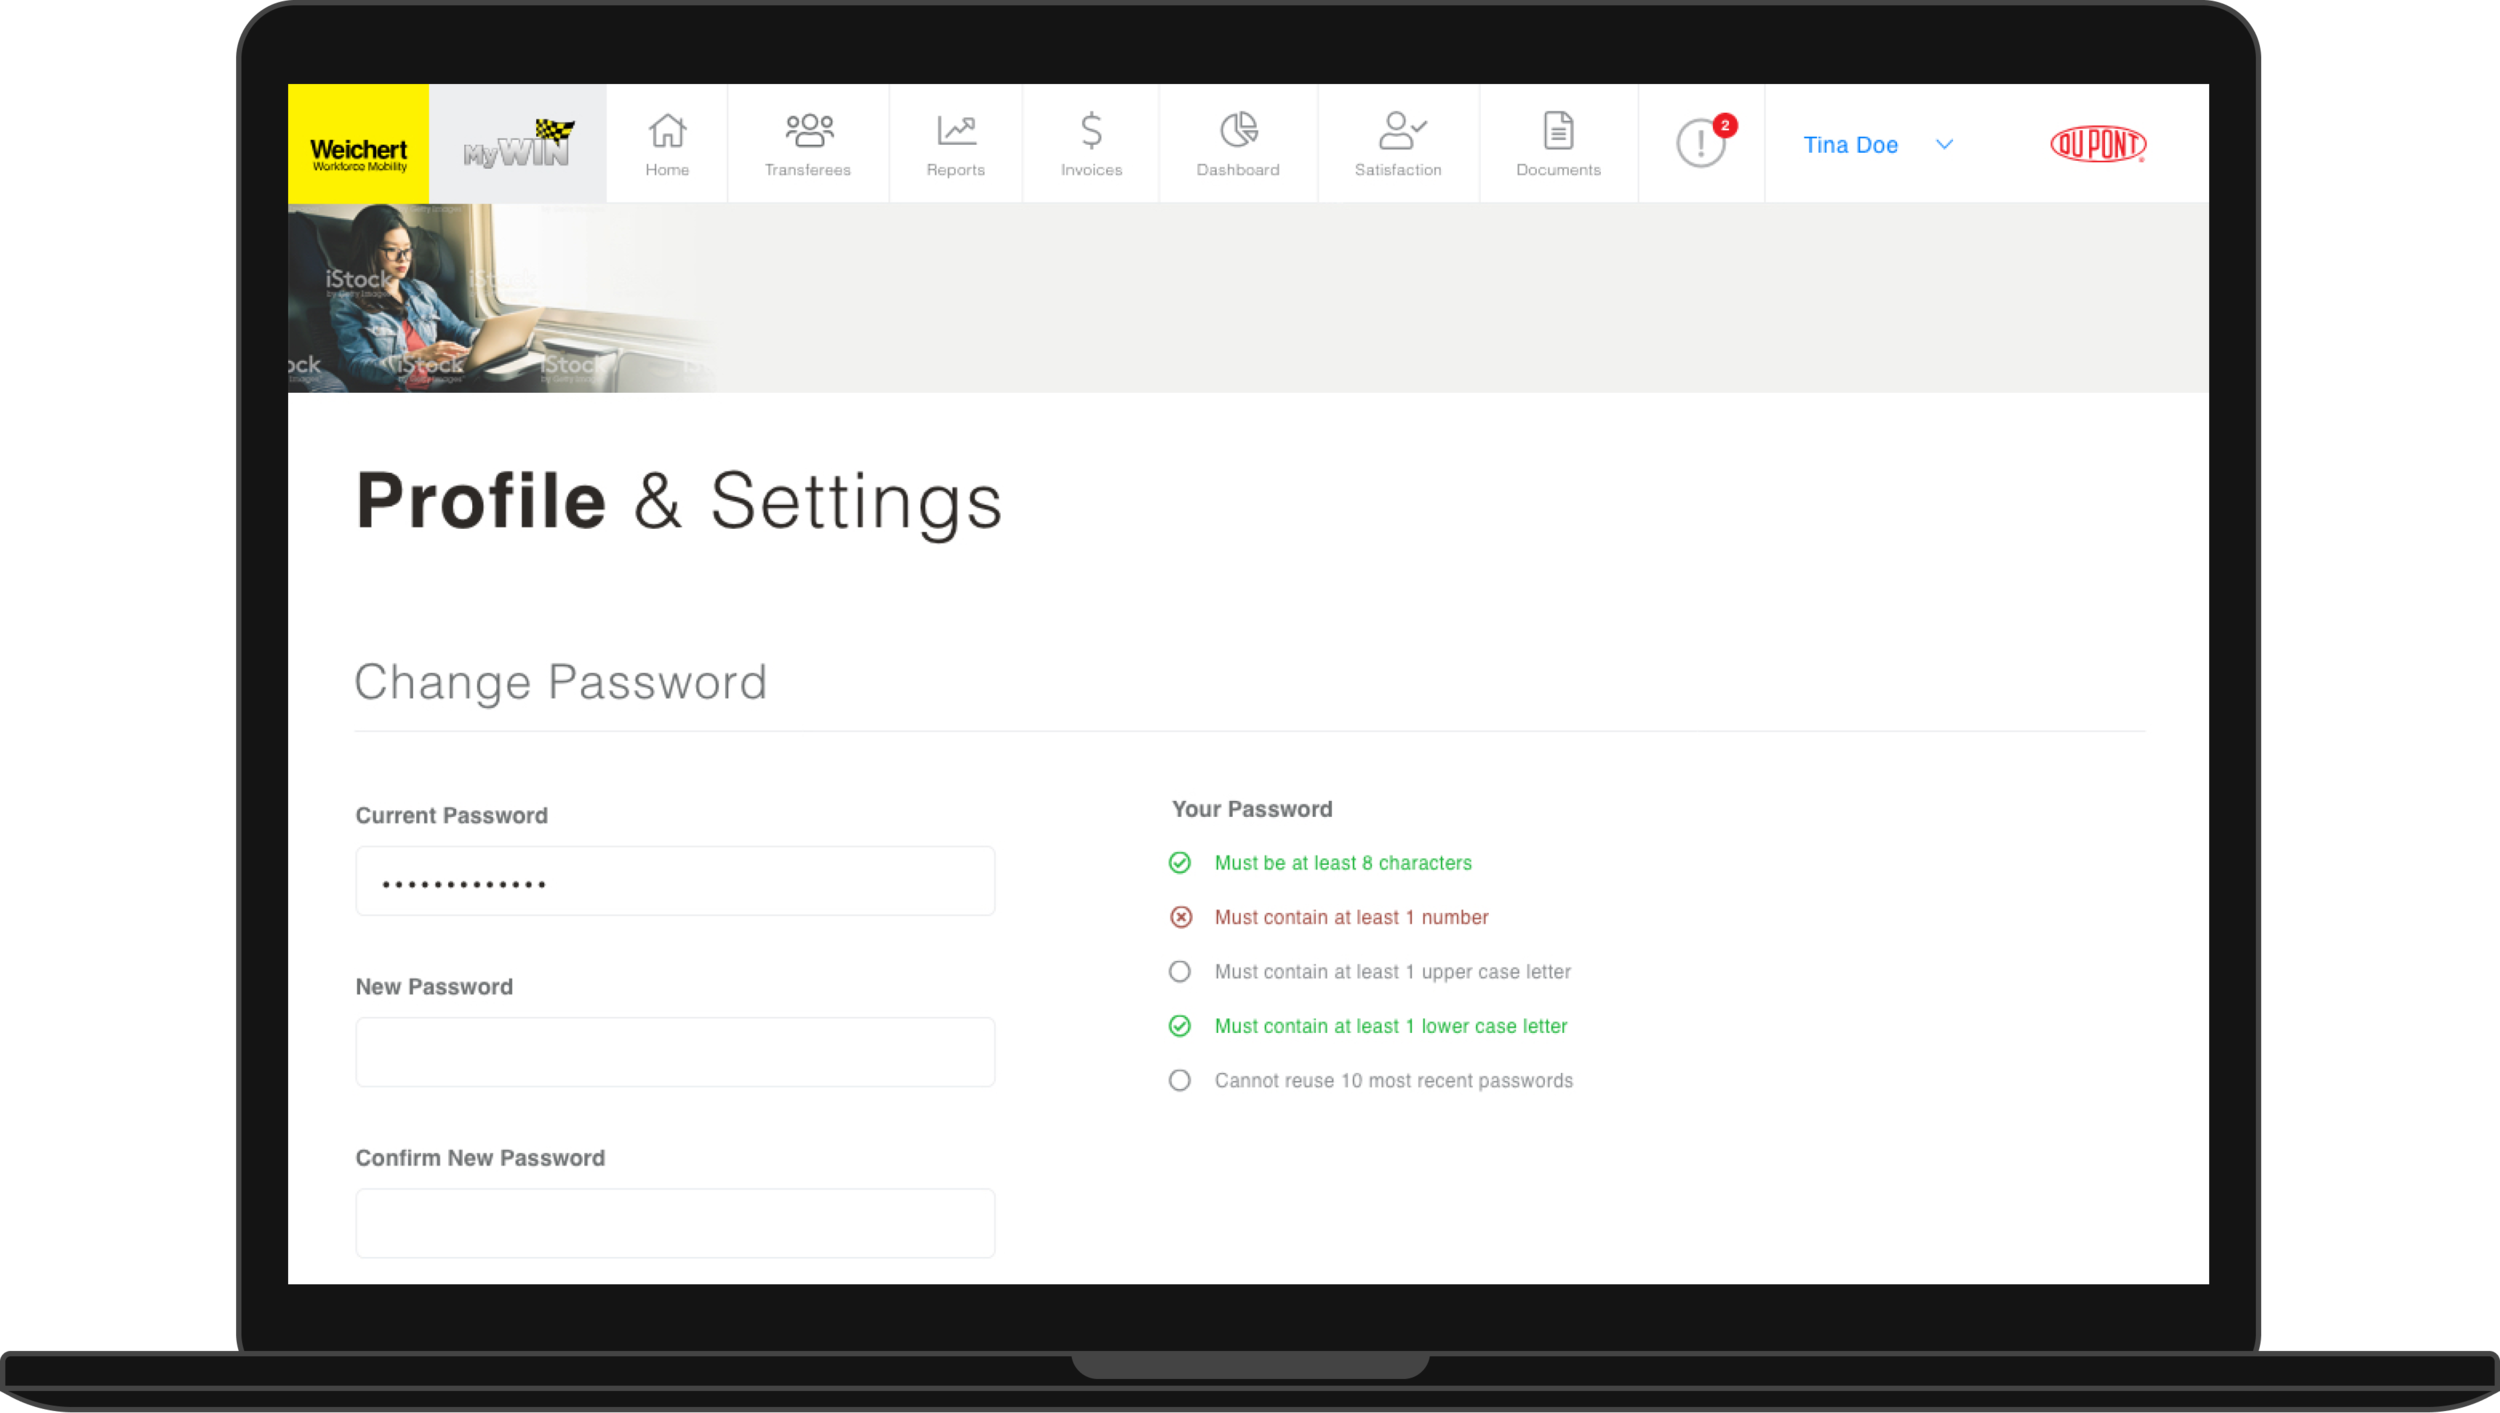Click the empty circle beside upper case rule
Viewport: 2500px width, 1413px height.
(1180, 972)
